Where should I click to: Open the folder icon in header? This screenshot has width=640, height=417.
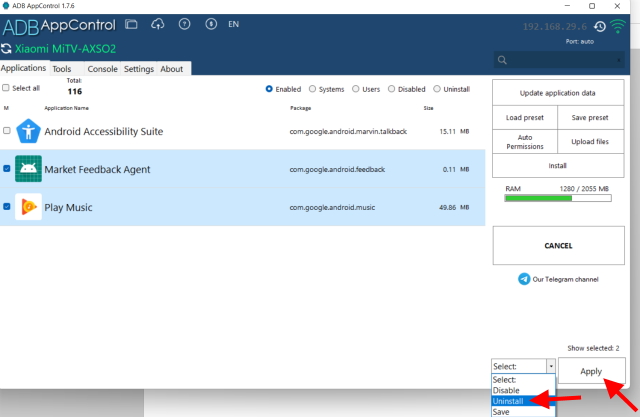point(133,23)
